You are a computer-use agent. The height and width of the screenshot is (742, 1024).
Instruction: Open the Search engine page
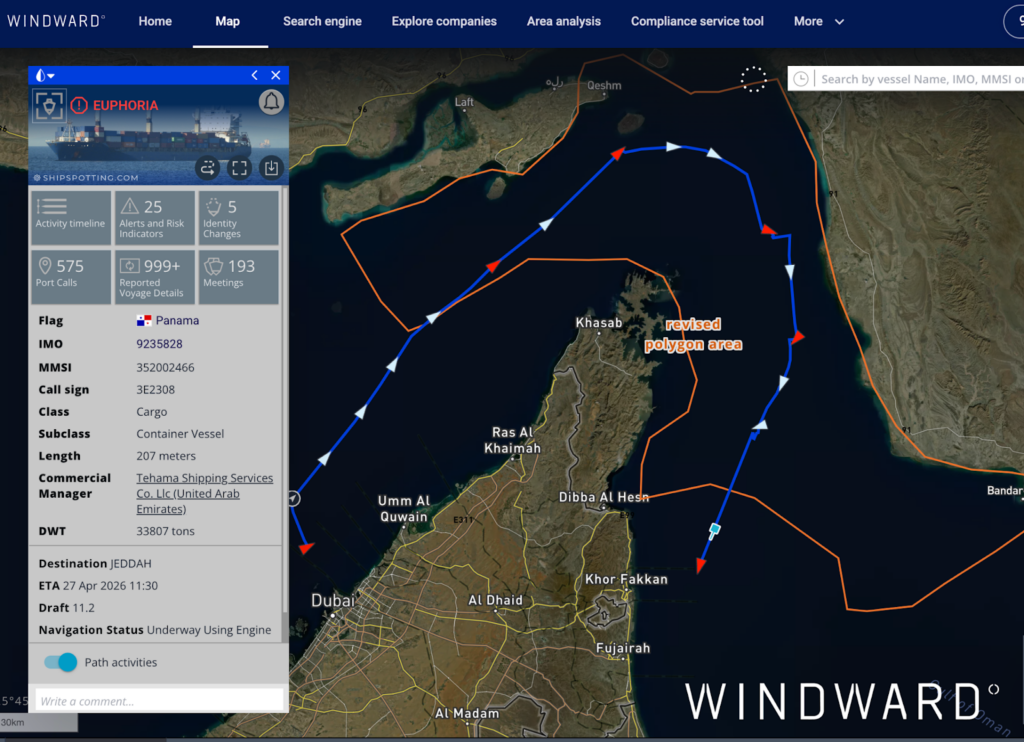[x=322, y=22]
